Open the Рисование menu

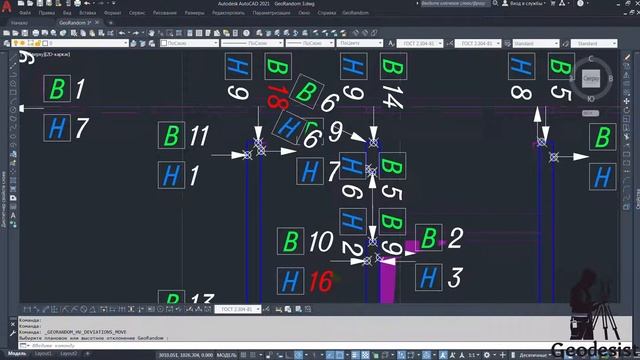[x=164, y=13]
